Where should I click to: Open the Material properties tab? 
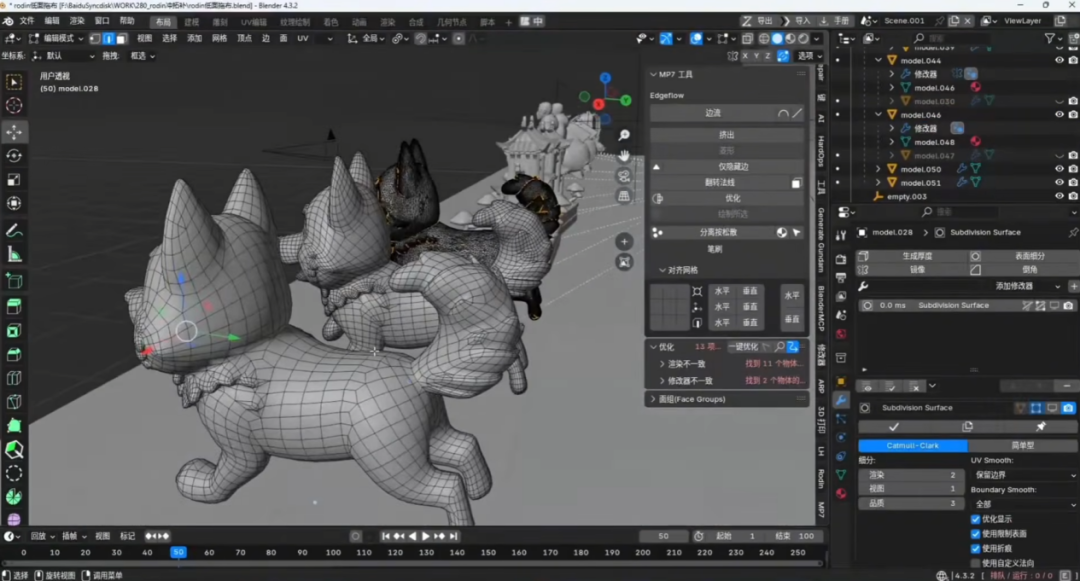[x=841, y=493]
